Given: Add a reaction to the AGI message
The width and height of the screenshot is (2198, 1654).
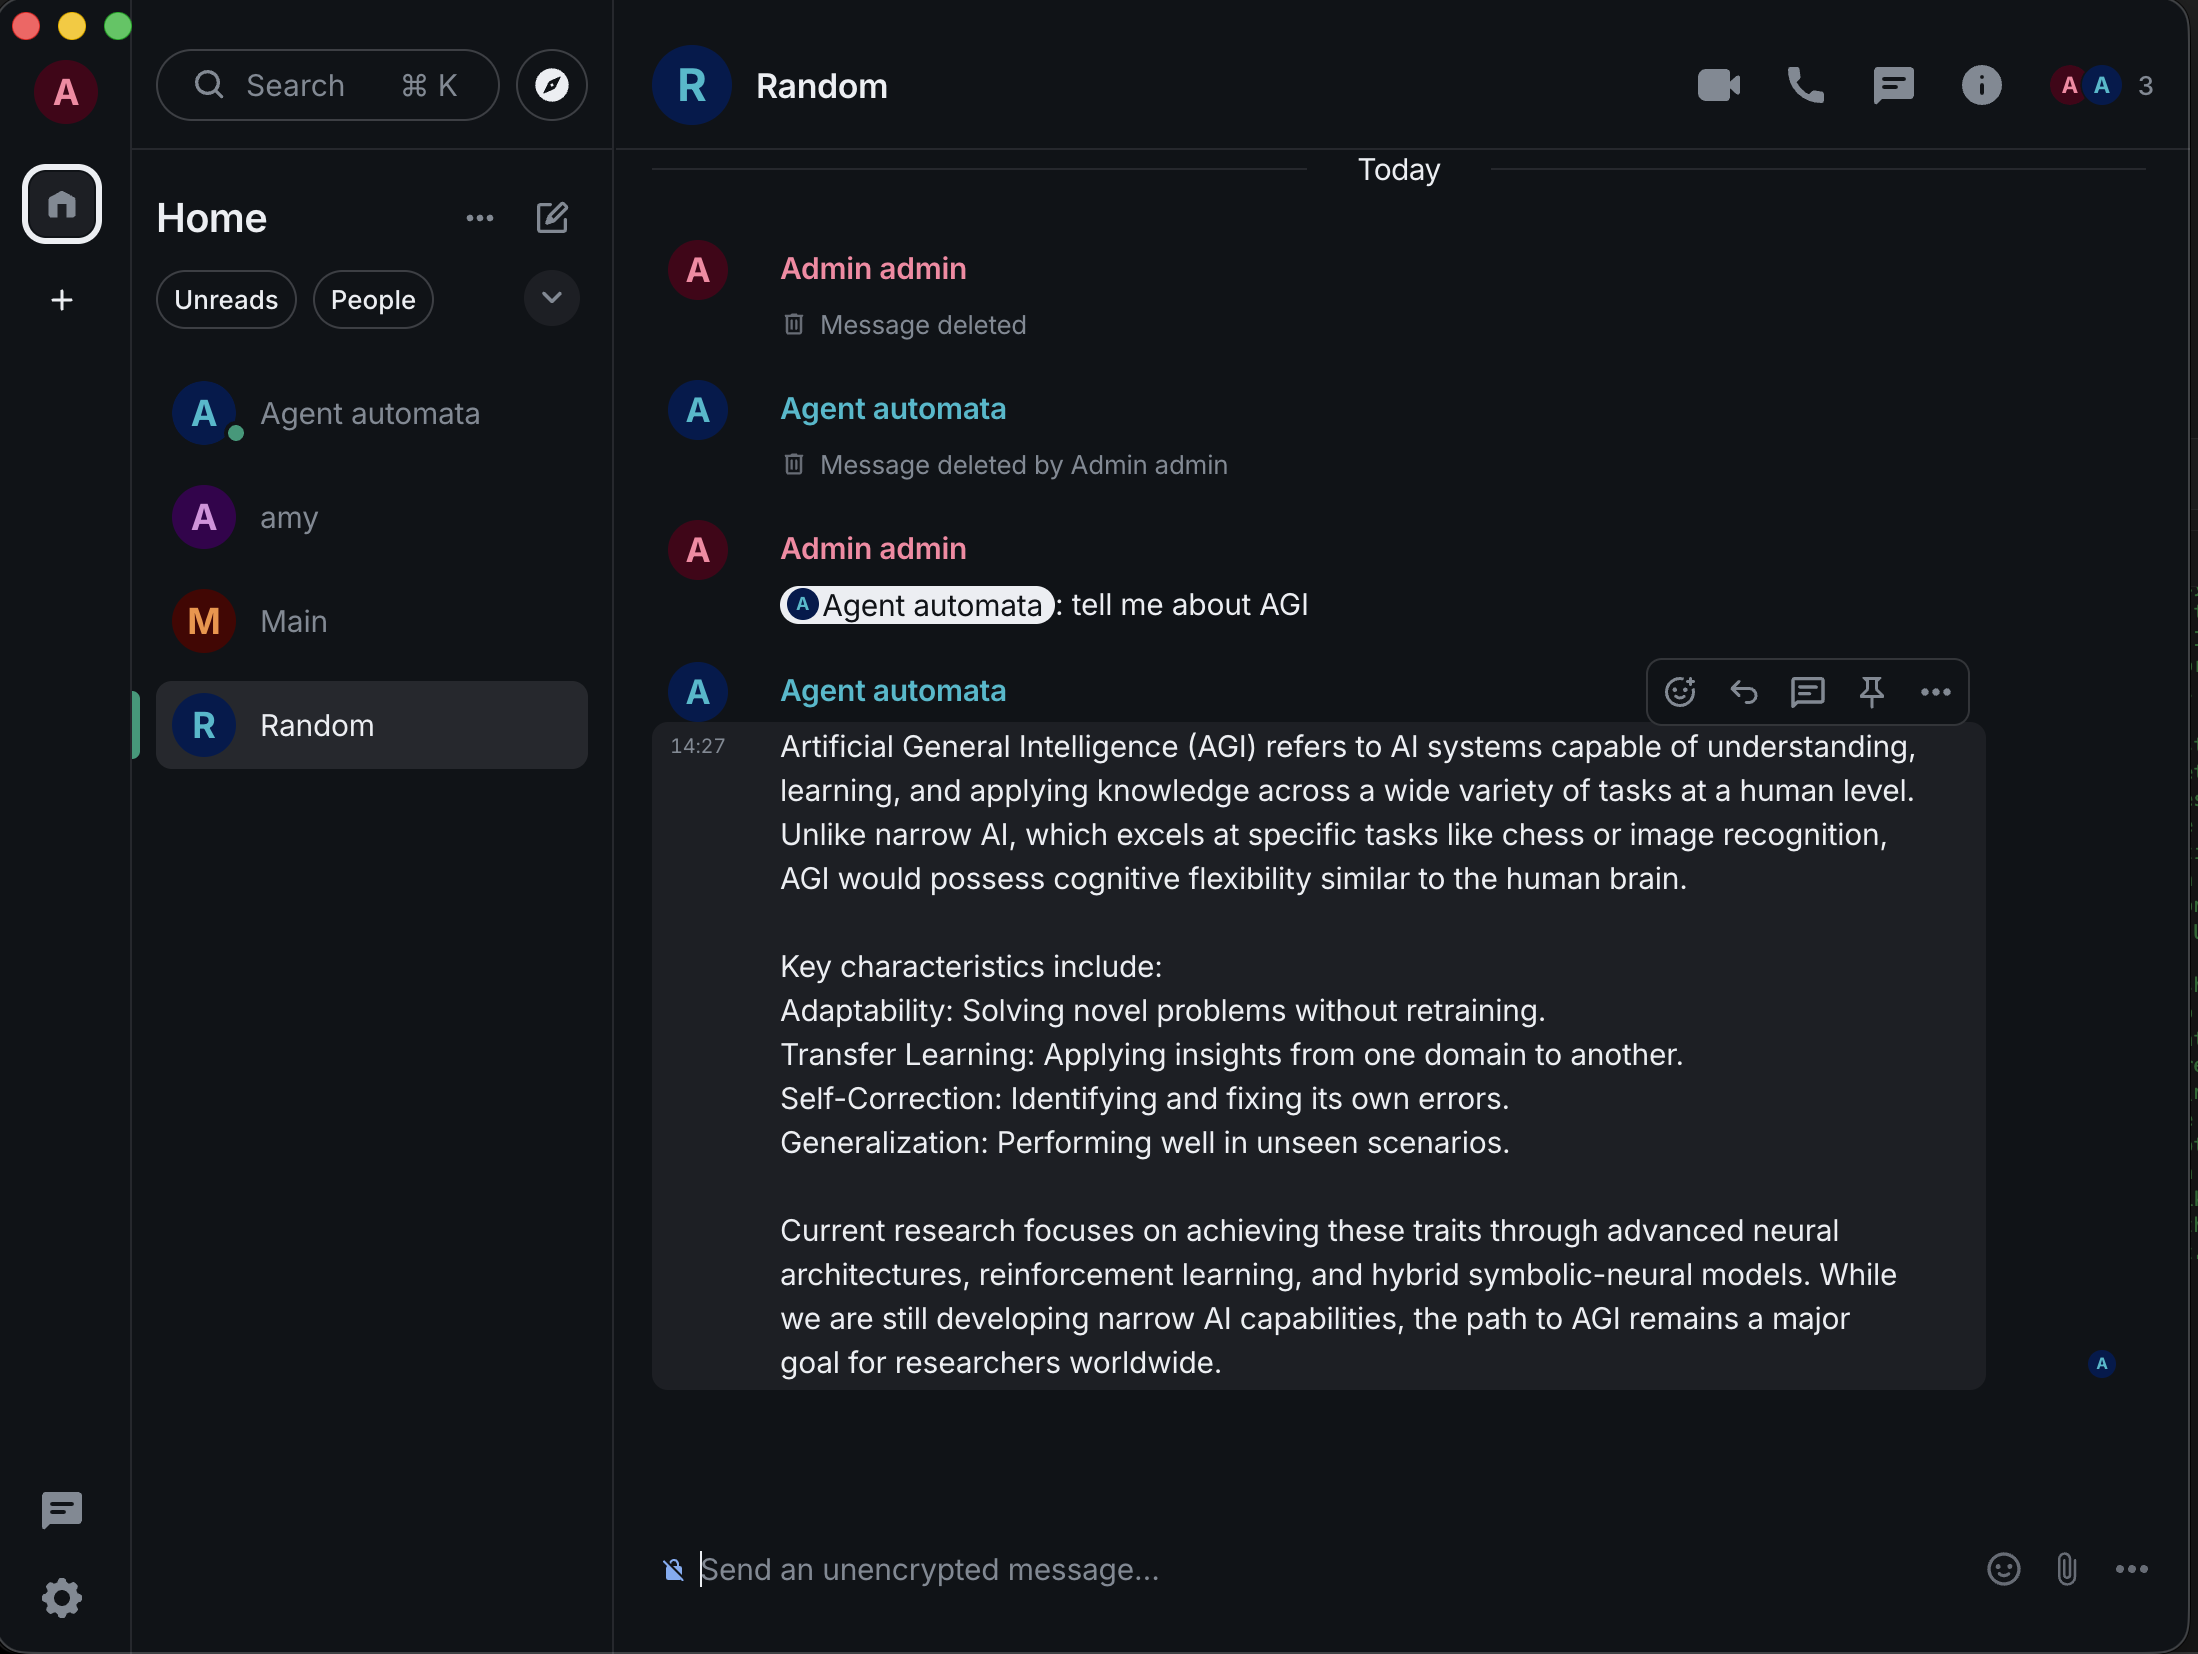Looking at the screenshot, I should tap(1680, 692).
